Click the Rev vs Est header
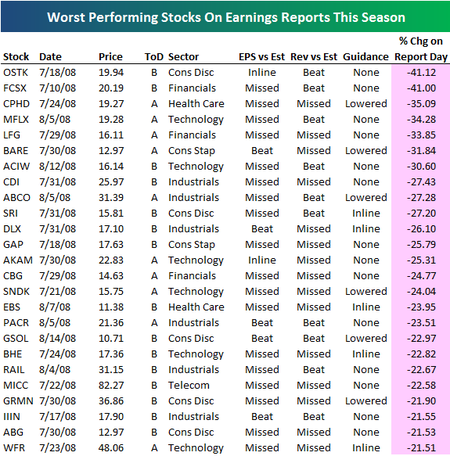The width and height of the screenshot is (450, 456). click(x=314, y=57)
